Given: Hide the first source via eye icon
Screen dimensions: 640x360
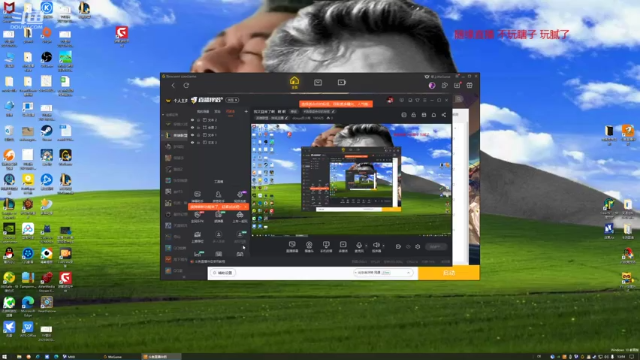Looking at the screenshot, I should 192,120.
